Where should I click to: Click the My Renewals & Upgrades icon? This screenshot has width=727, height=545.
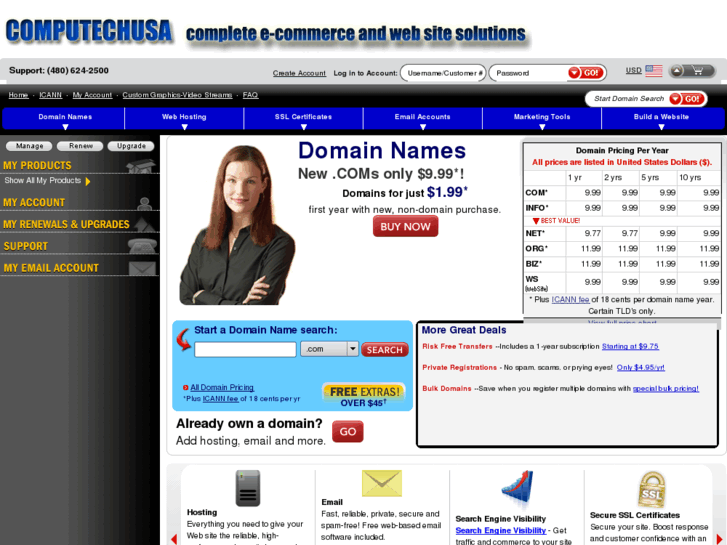[145, 224]
